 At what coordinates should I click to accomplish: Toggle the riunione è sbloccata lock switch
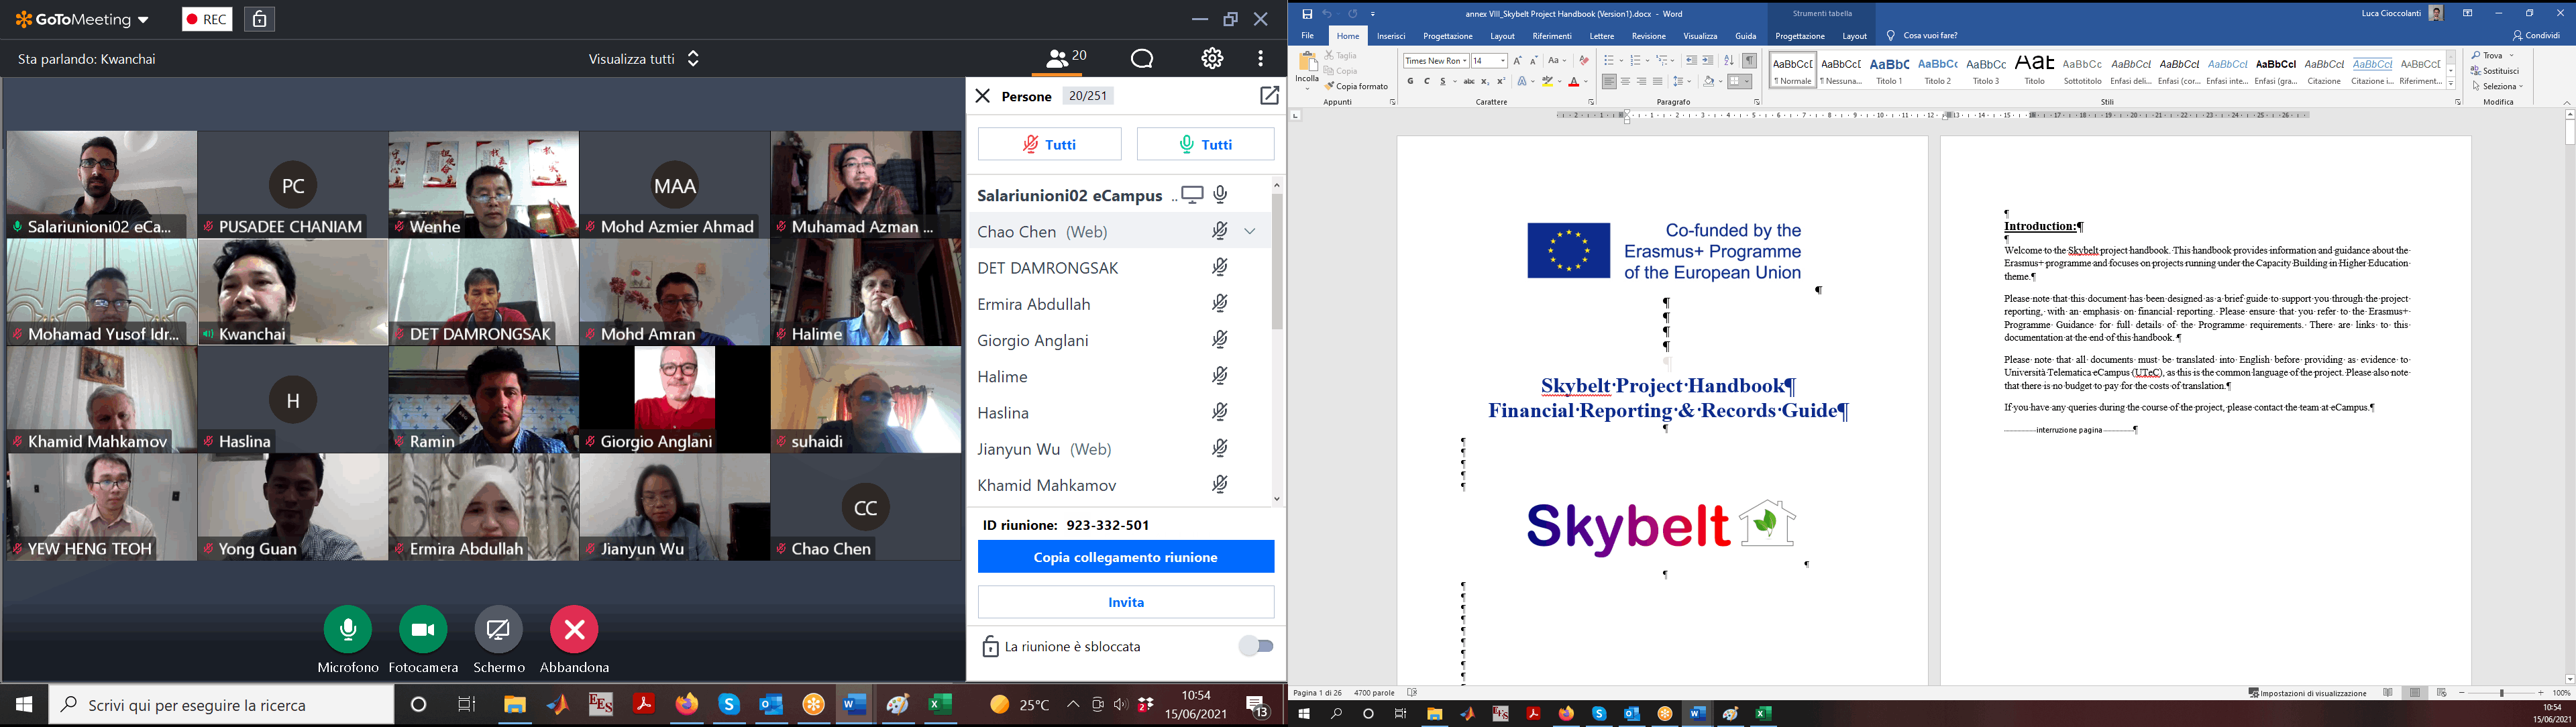pos(1256,646)
